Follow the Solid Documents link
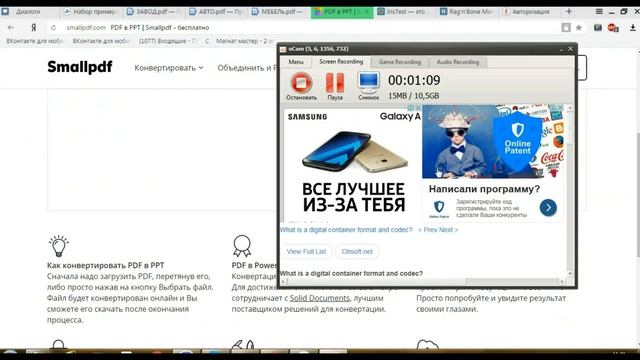Viewport: 640px width, 360px height. coord(320,298)
